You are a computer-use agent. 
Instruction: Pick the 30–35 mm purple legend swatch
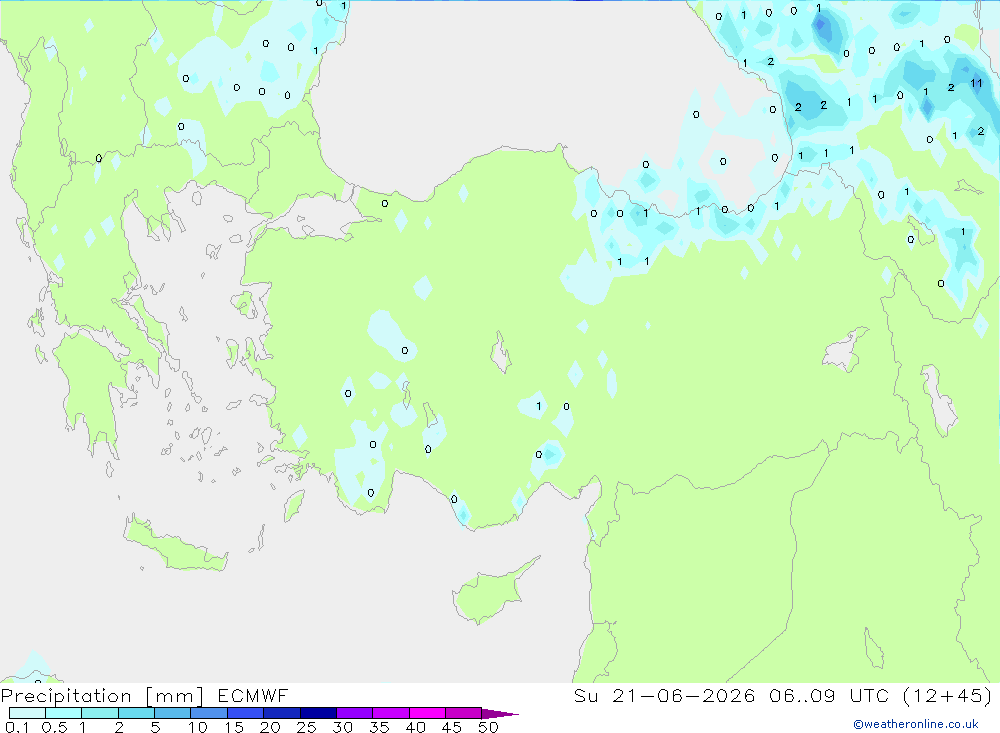(x=354, y=713)
